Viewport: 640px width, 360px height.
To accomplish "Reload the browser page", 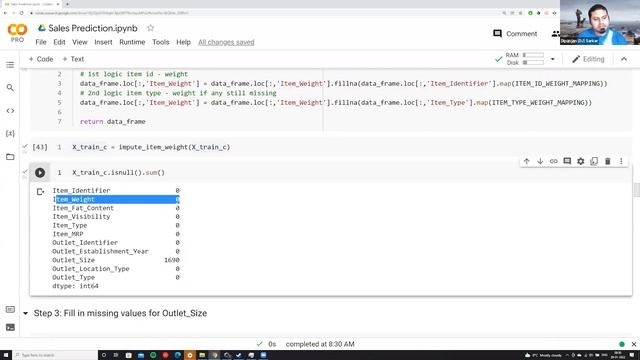I will [22, 13].
